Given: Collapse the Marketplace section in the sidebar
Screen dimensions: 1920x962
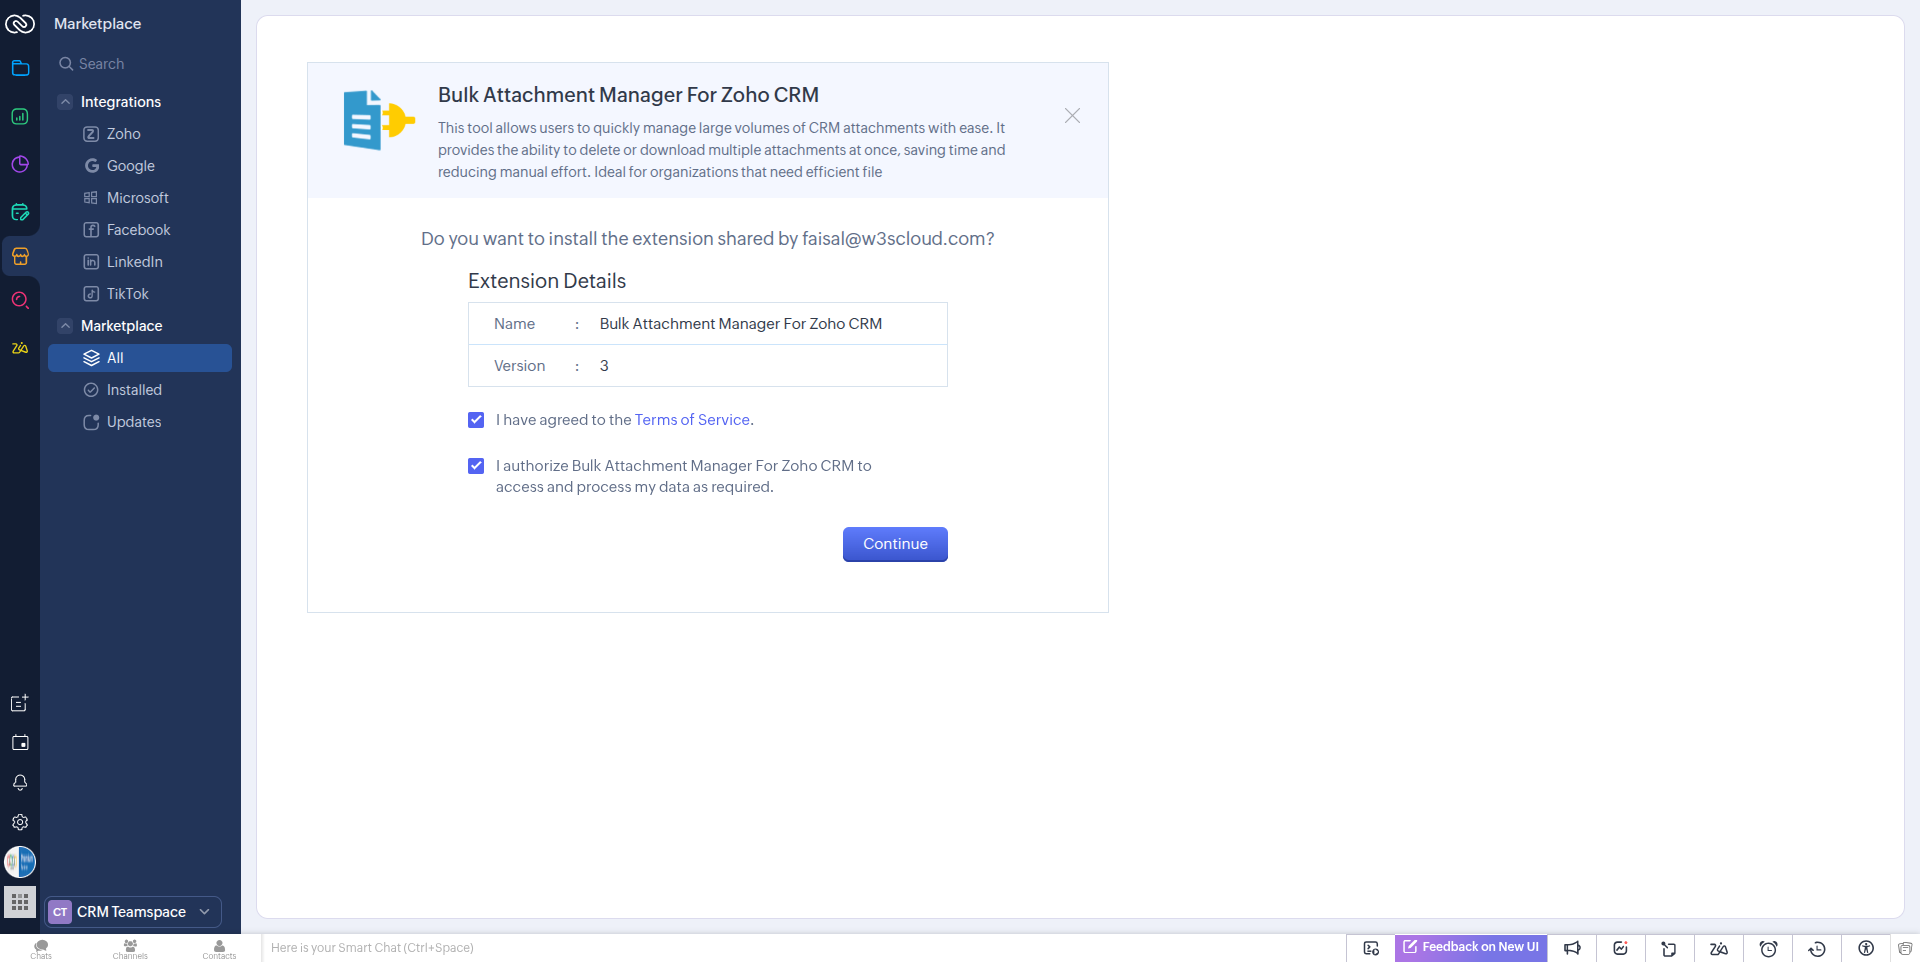Looking at the screenshot, I should [x=65, y=326].
